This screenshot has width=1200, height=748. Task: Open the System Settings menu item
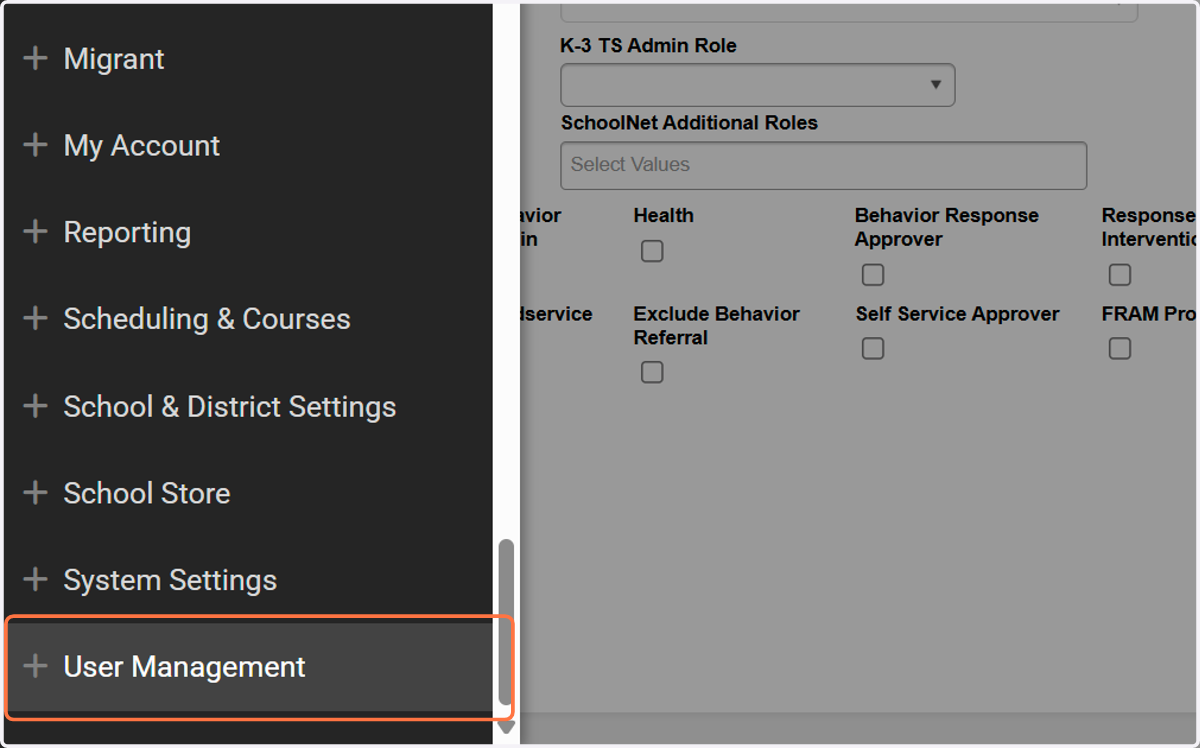pyautogui.click(x=249, y=580)
